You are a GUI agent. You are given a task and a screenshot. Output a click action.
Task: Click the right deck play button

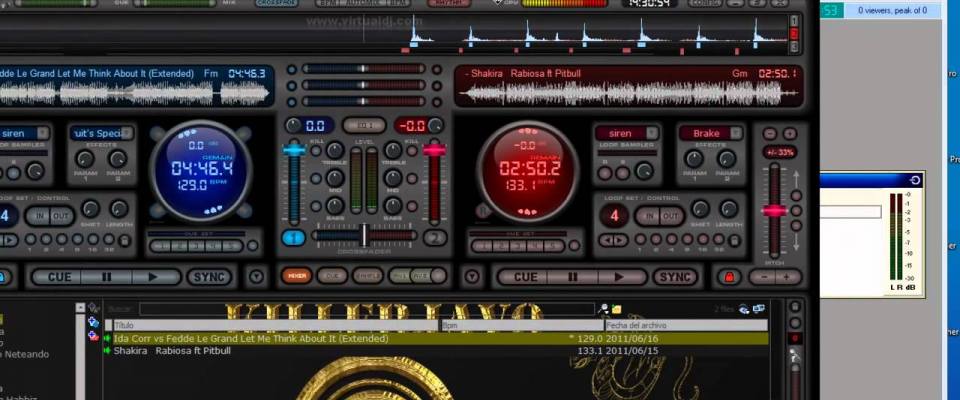(x=620, y=277)
